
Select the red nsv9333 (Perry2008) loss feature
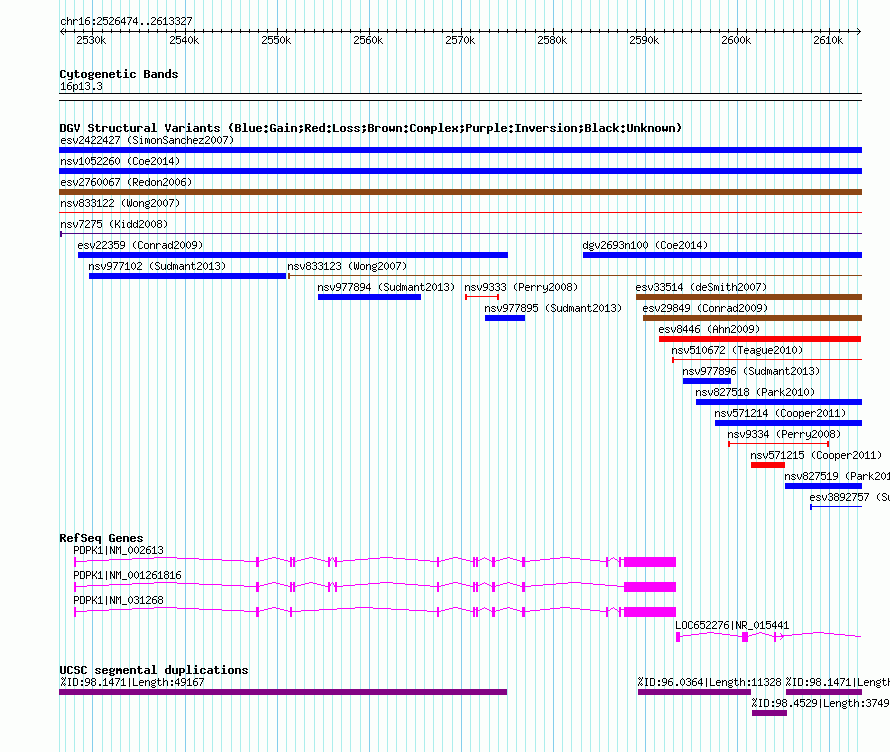coord(482,297)
